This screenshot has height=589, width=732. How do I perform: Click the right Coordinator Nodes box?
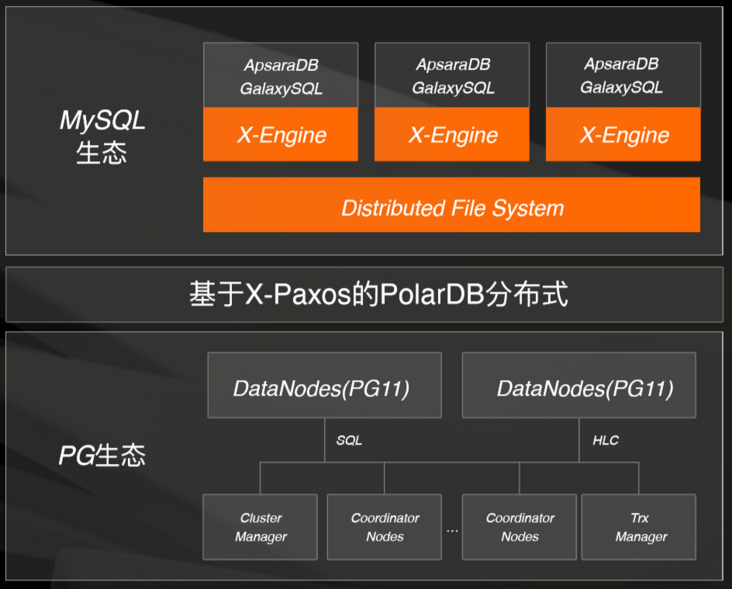519,527
